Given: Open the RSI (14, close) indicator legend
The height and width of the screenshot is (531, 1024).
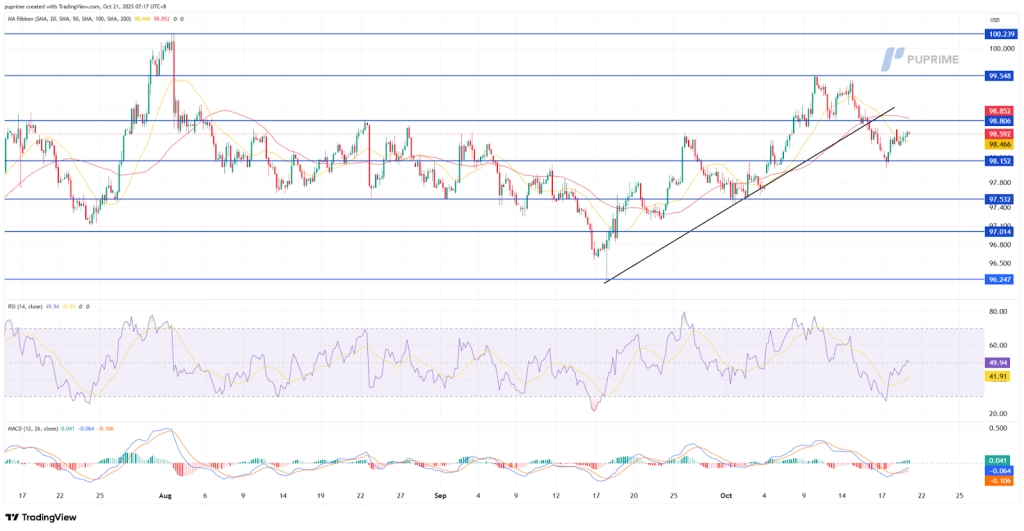Looking at the screenshot, I should 32,305.
